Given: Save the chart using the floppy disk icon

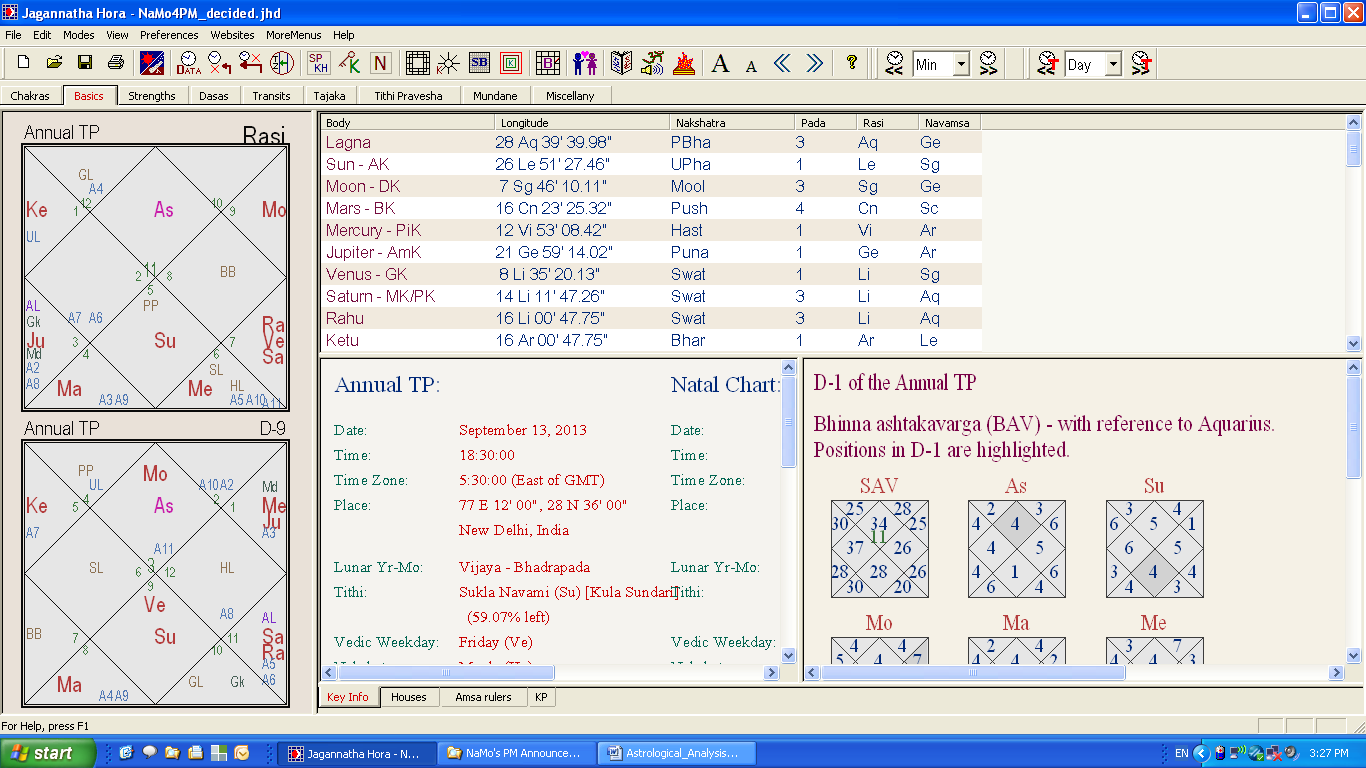Looking at the screenshot, I should tap(85, 63).
